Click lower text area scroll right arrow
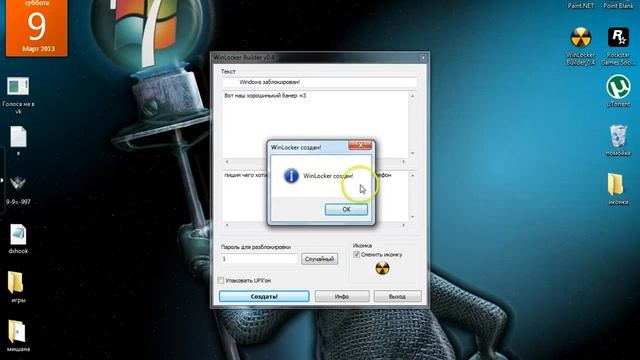The image size is (640, 360). (404, 225)
